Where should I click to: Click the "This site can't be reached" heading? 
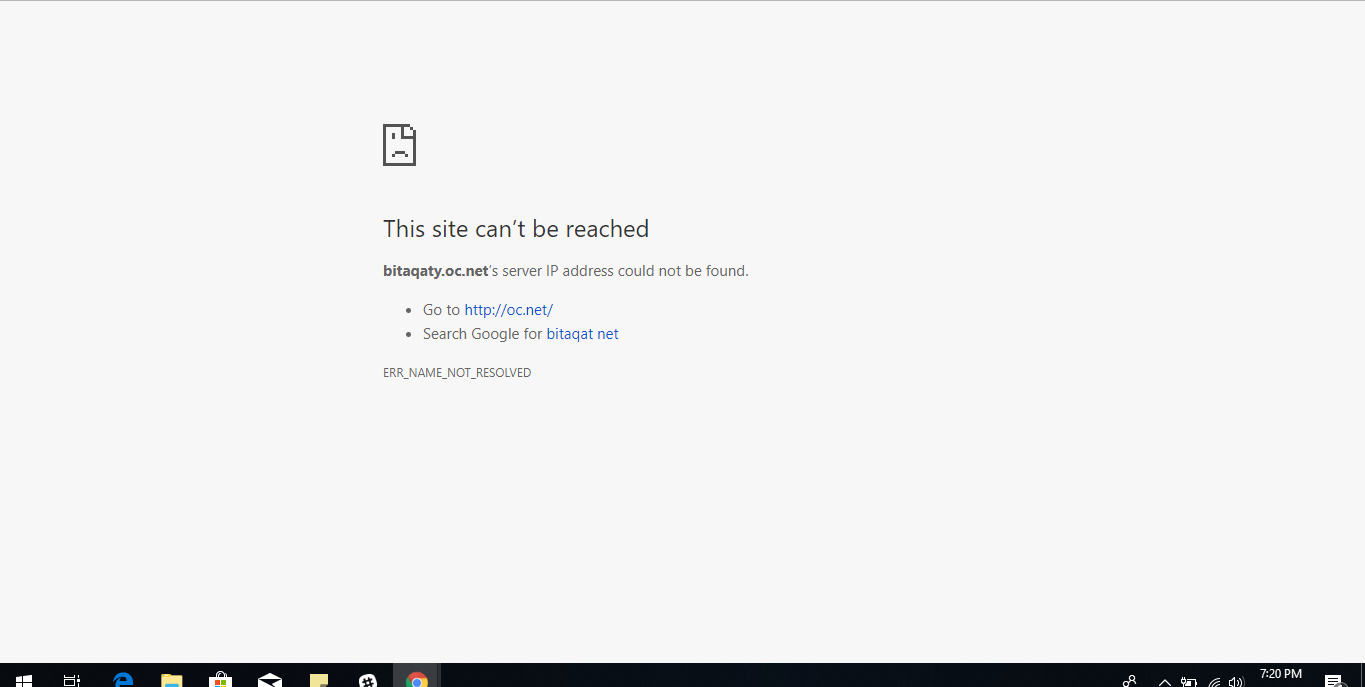pos(516,229)
